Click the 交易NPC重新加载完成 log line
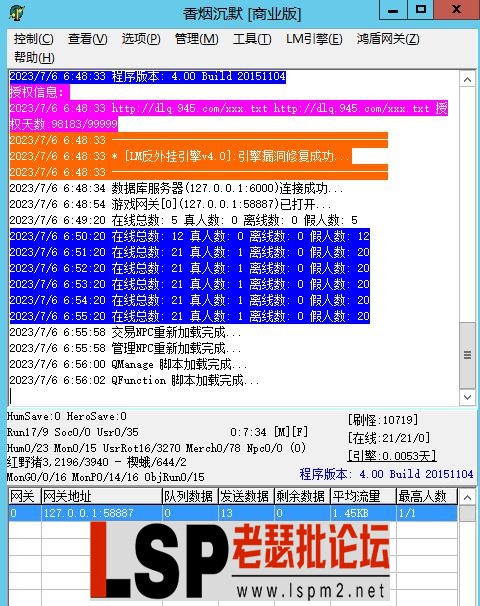Screen dimensions: 480x606 125,332
